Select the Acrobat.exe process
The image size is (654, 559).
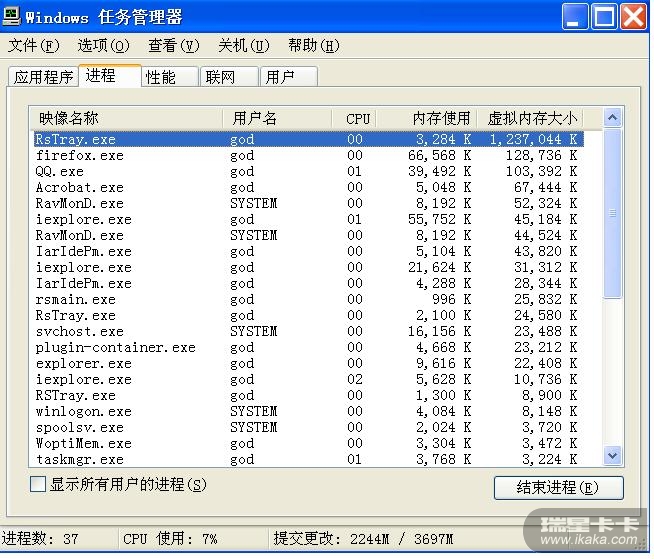(x=308, y=187)
